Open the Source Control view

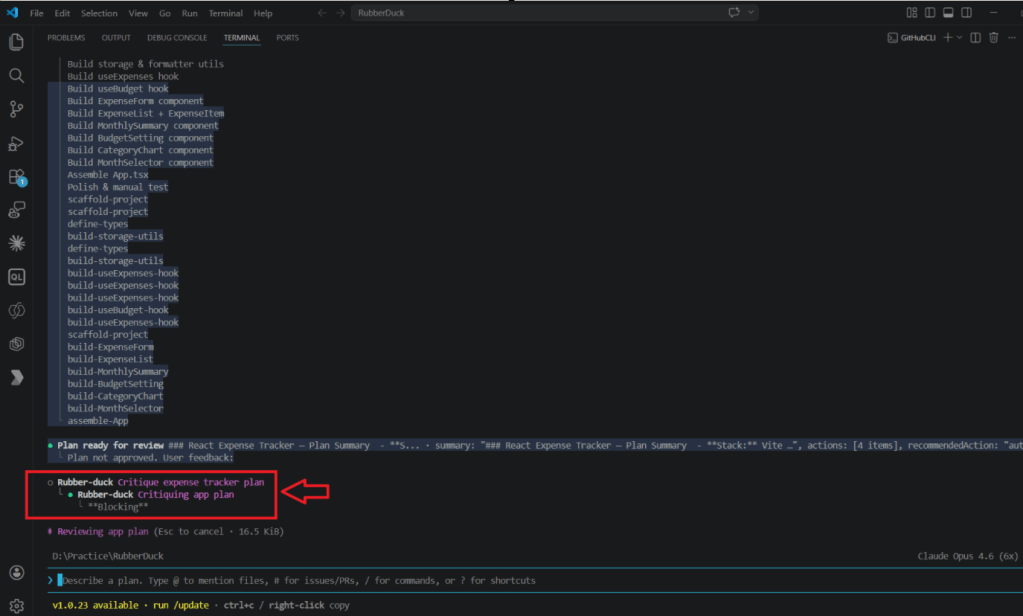16,109
